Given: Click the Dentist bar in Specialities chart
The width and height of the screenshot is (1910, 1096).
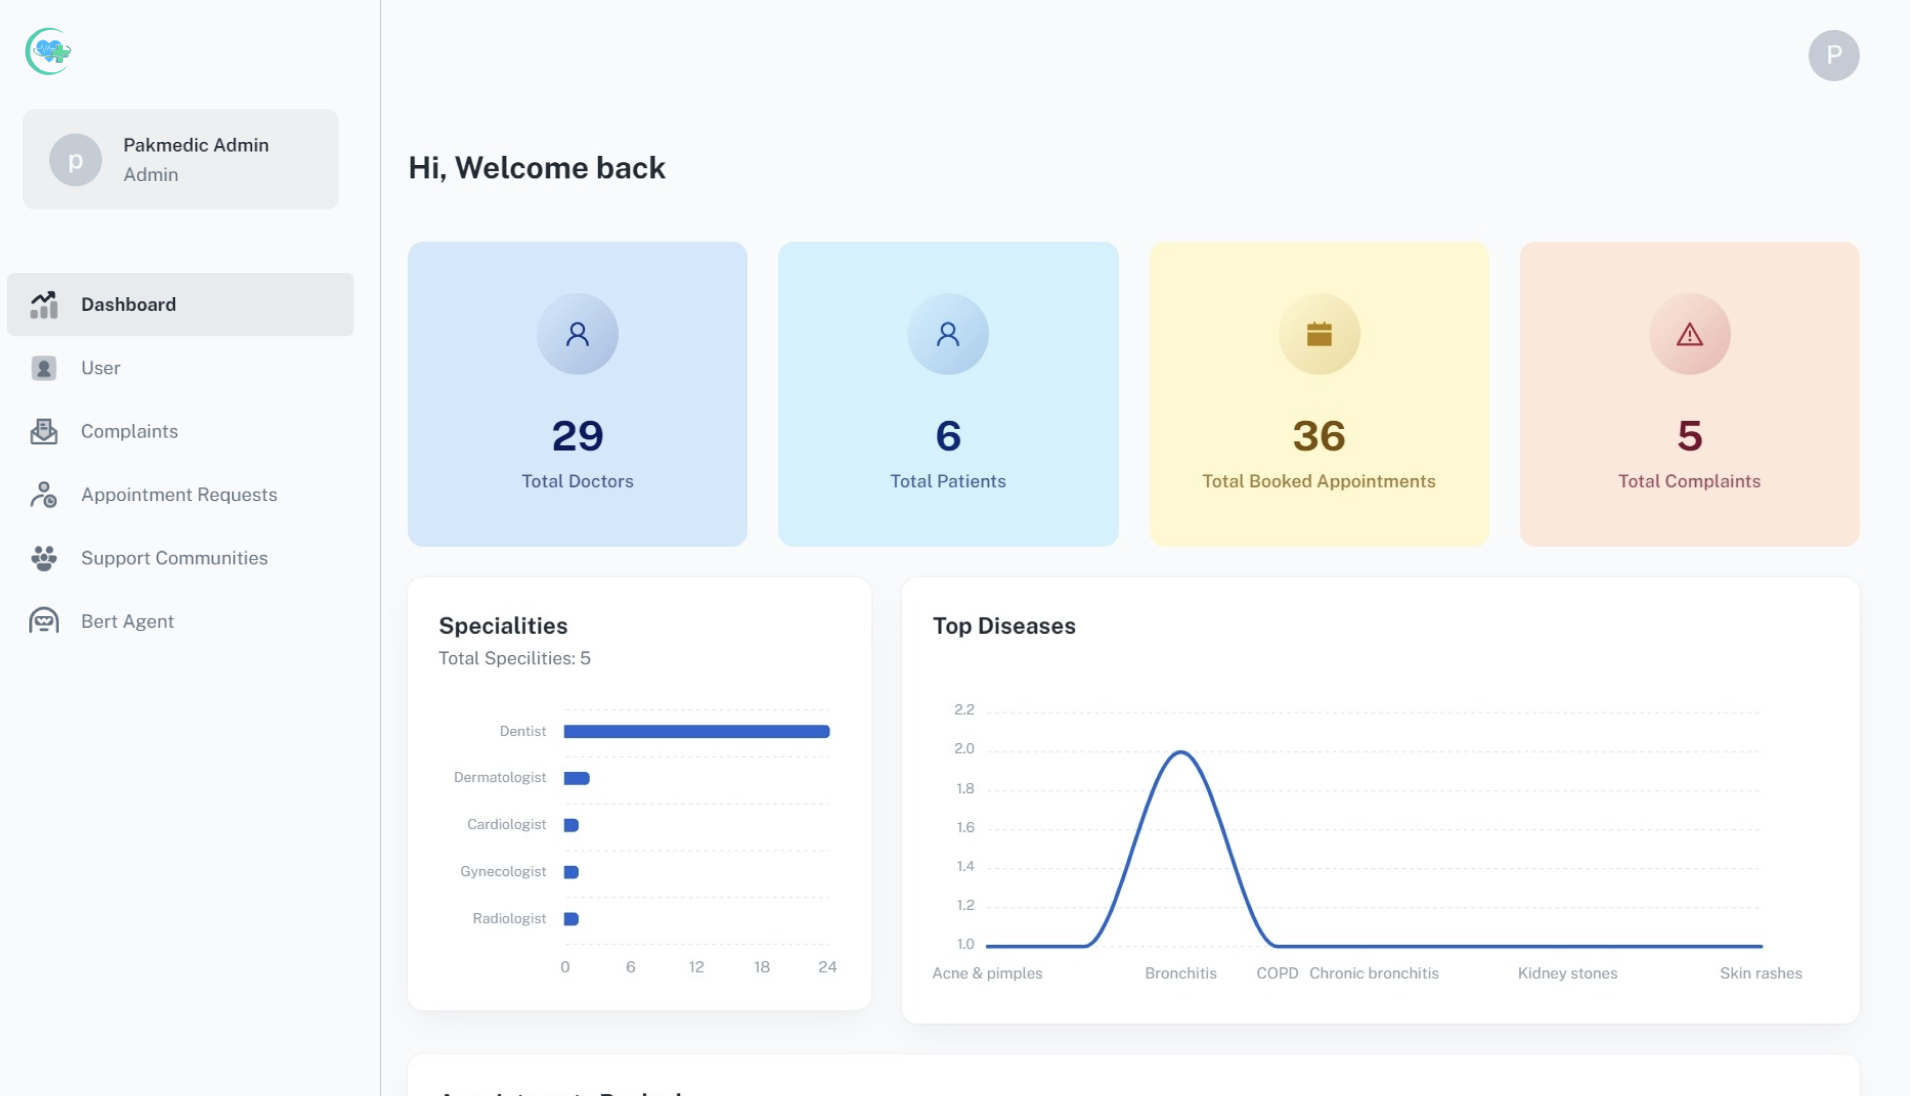Looking at the screenshot, I should pyautogui.click(x=697, y=731).
